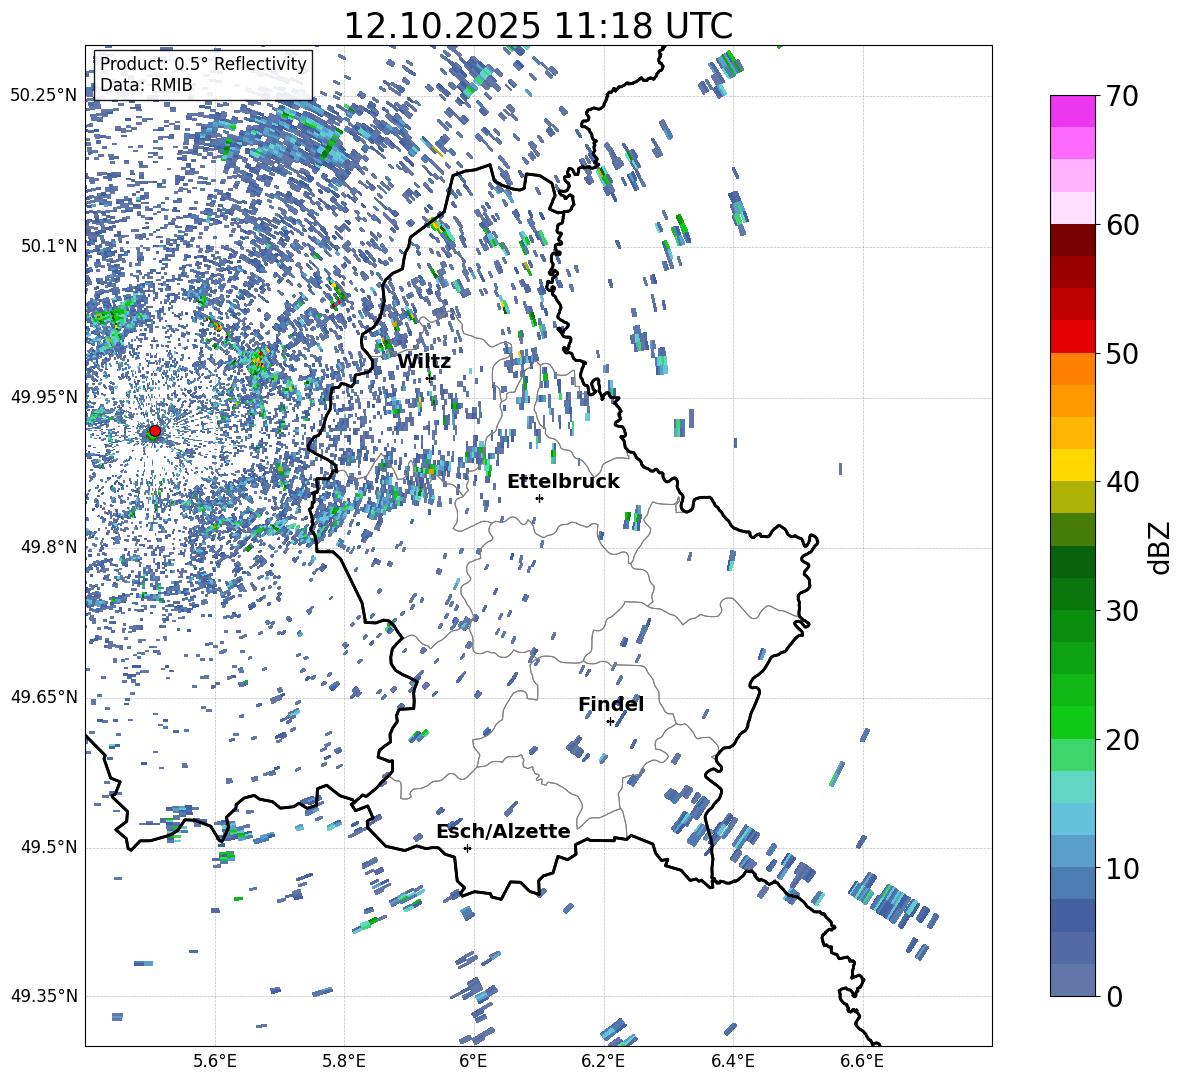1184x1081 pixels.
Task: Select the Esch/Alzette city label
Action: tap(503, 832)
